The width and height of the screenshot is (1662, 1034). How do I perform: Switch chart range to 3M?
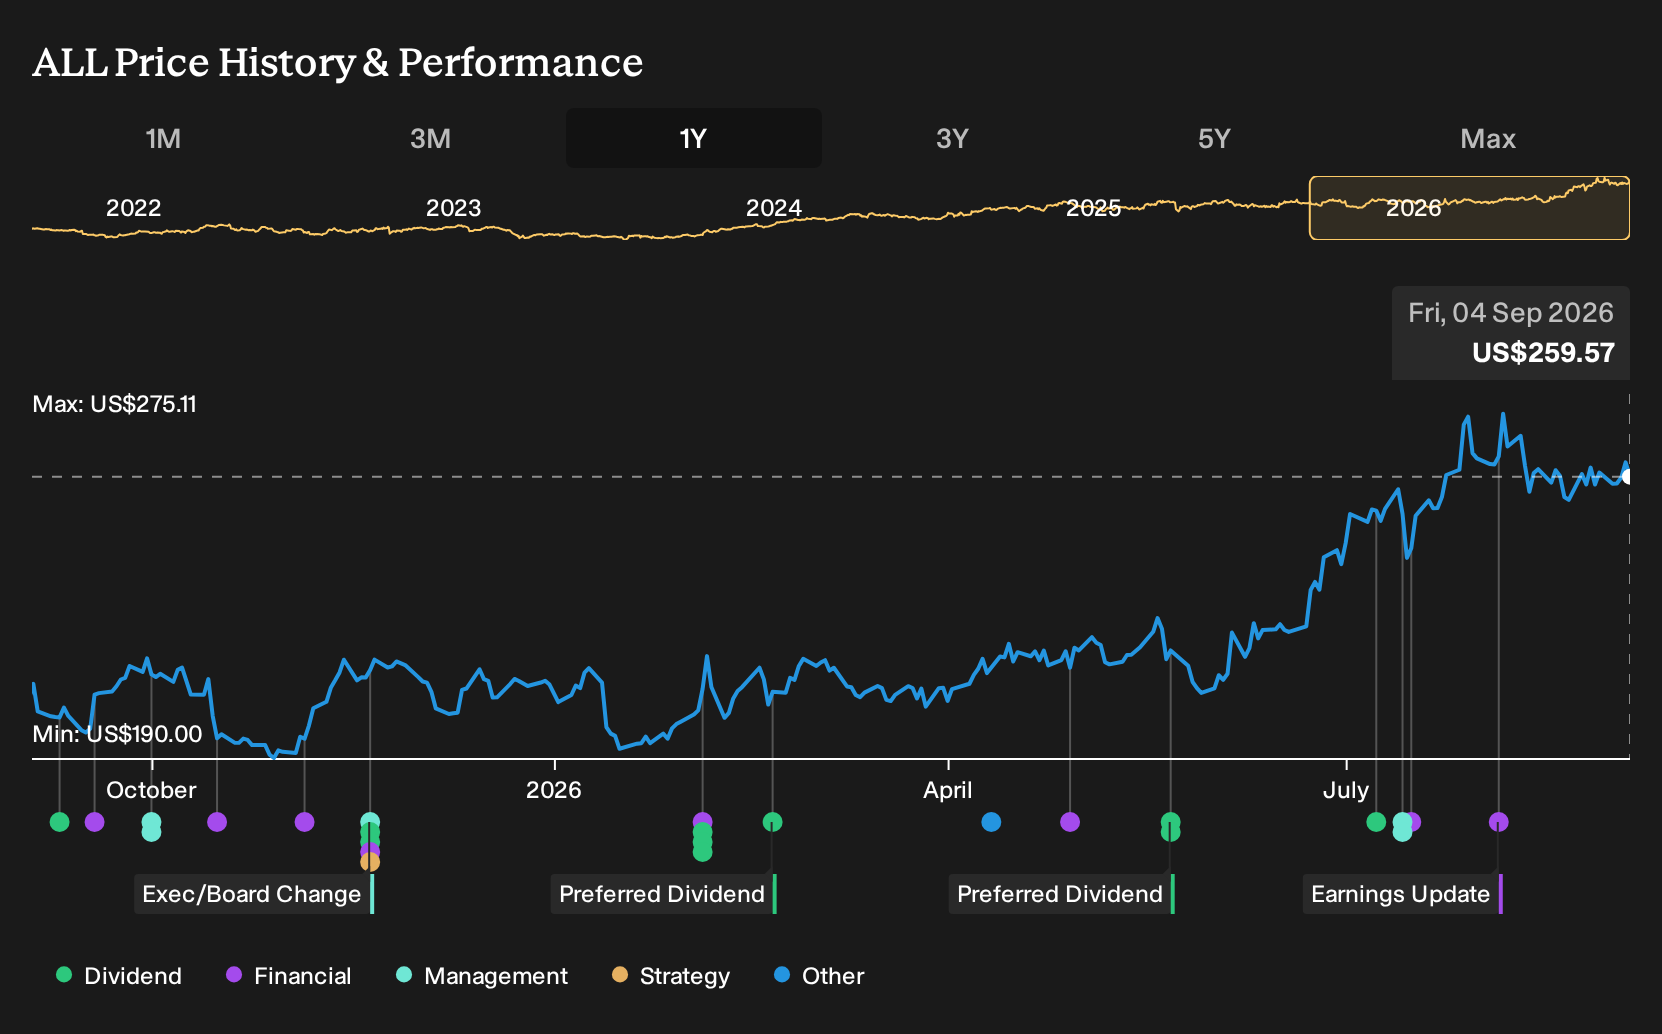(430, 138)
